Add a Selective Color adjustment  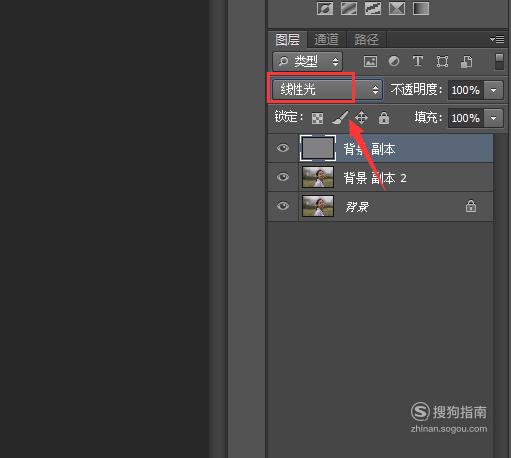pos(397,8)
